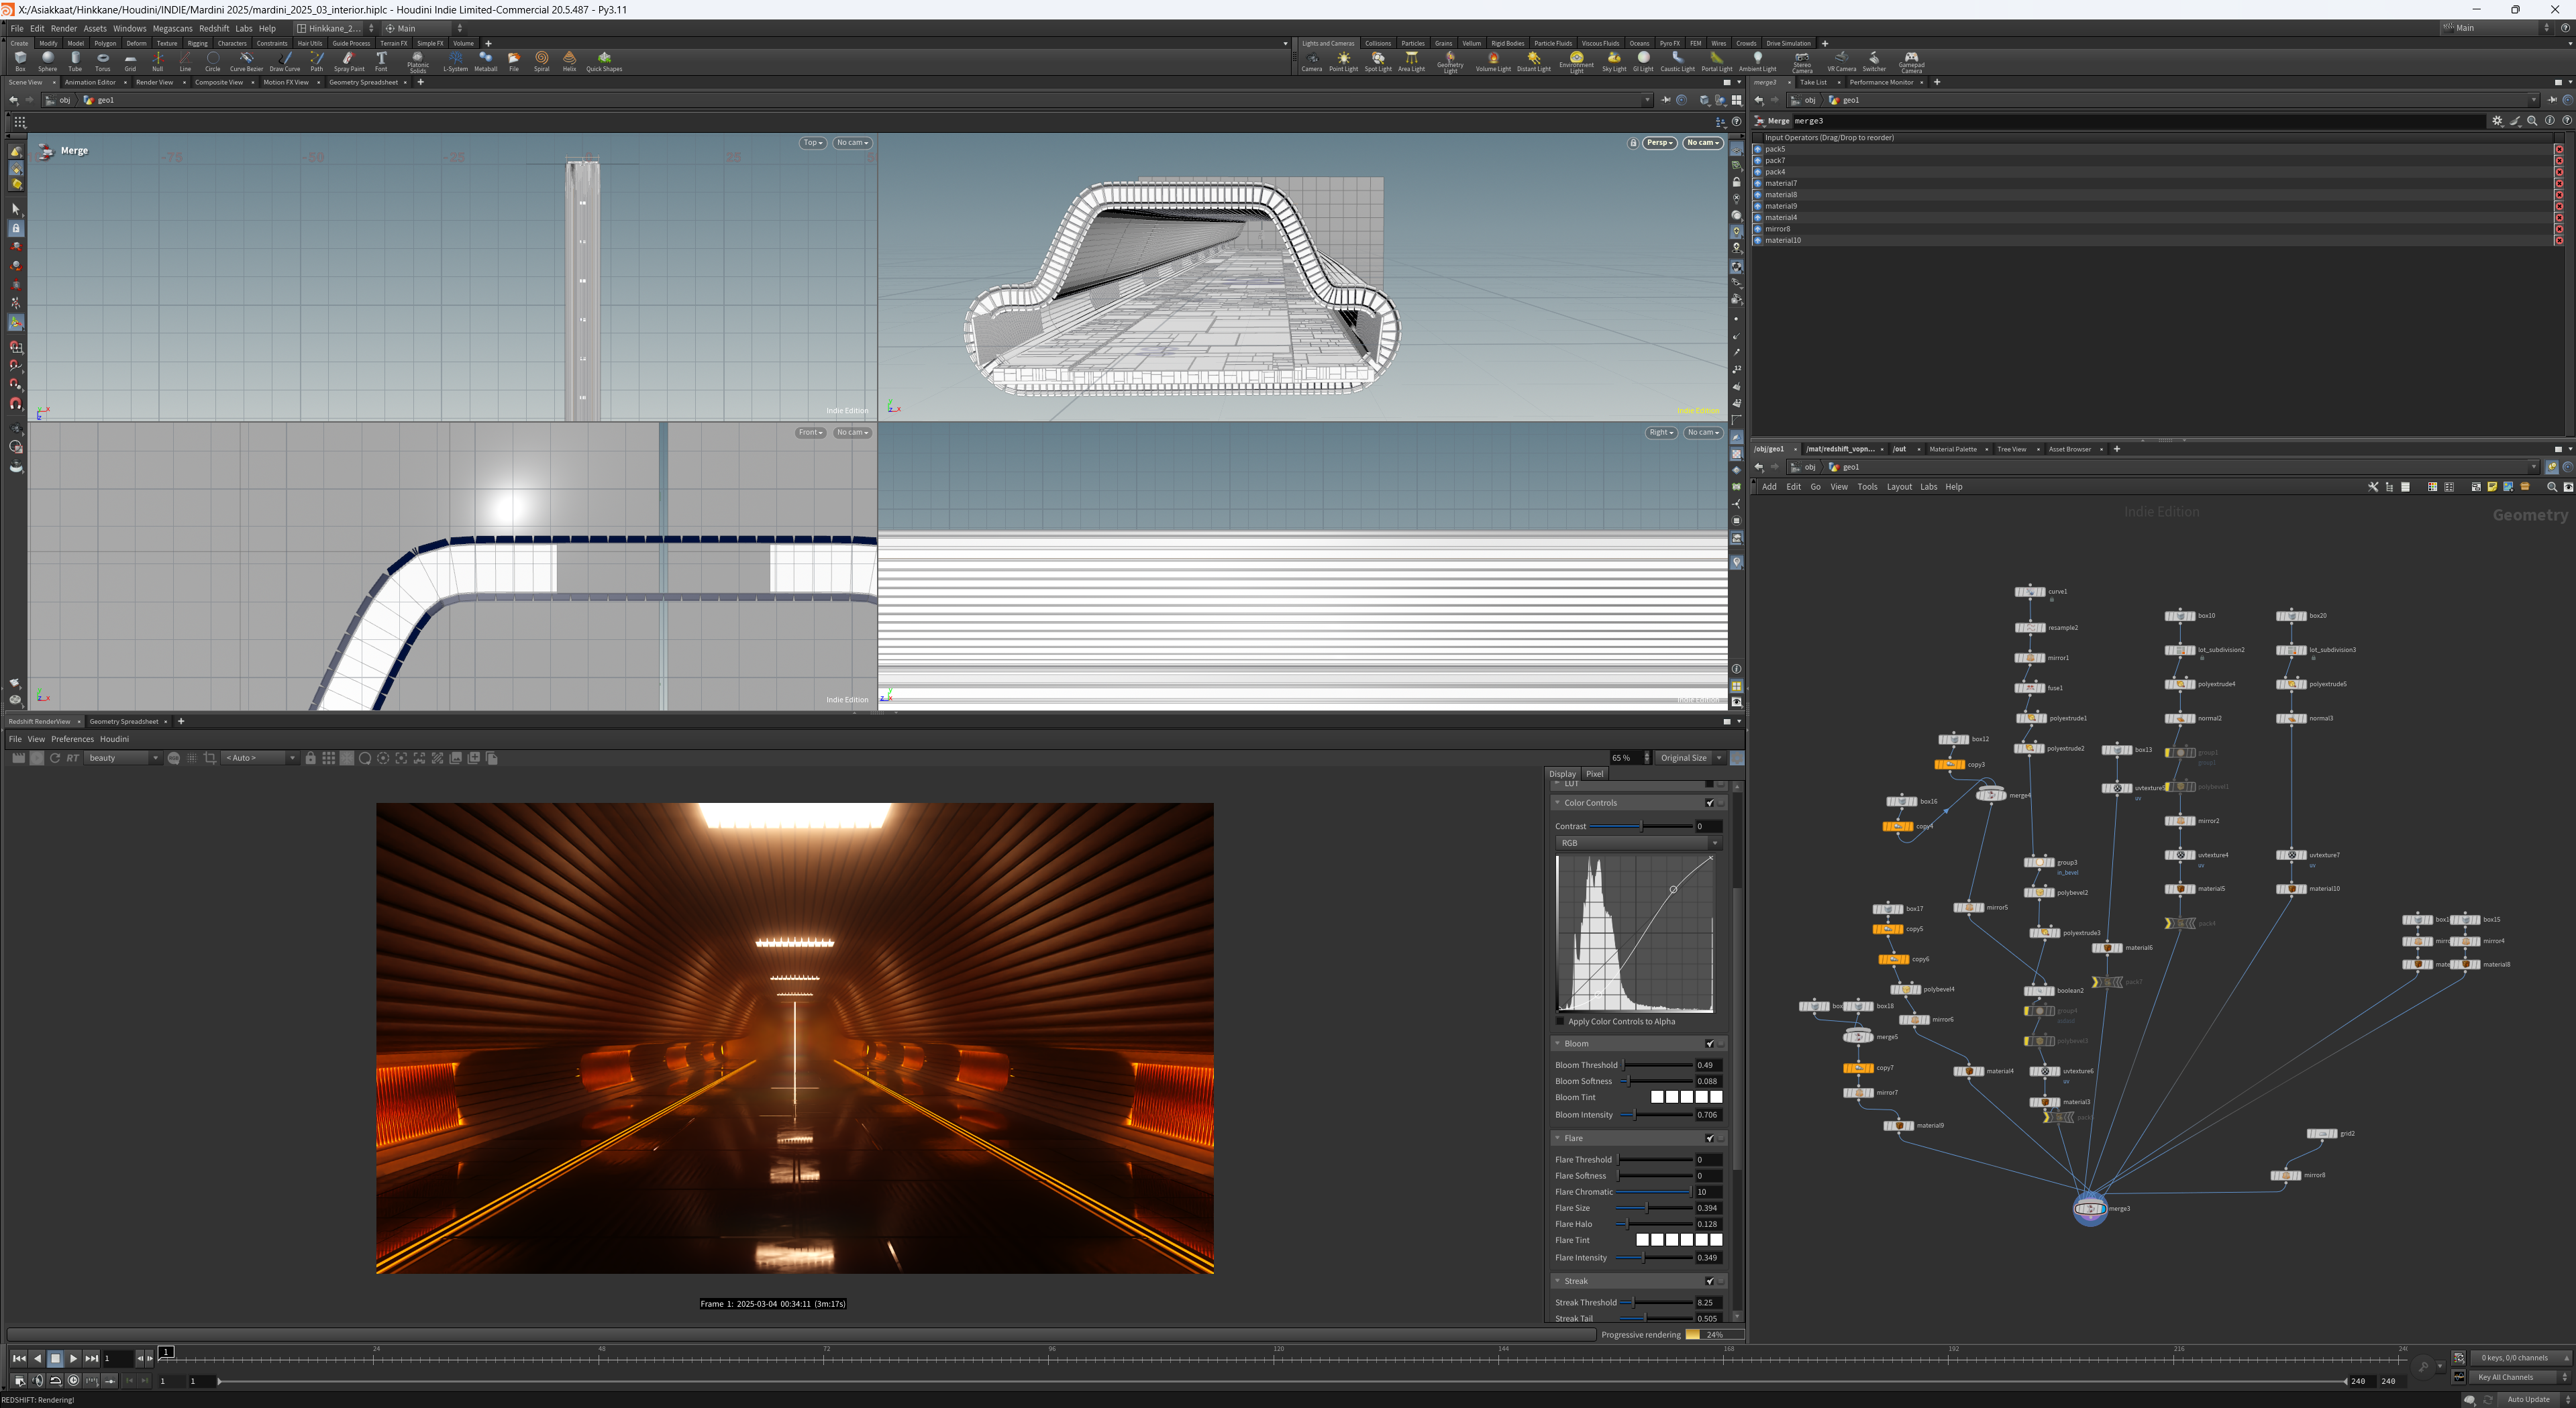Select the Sphere shelf tool
The height and width of the screenshot is (1408, 2576).
[47, 61]
